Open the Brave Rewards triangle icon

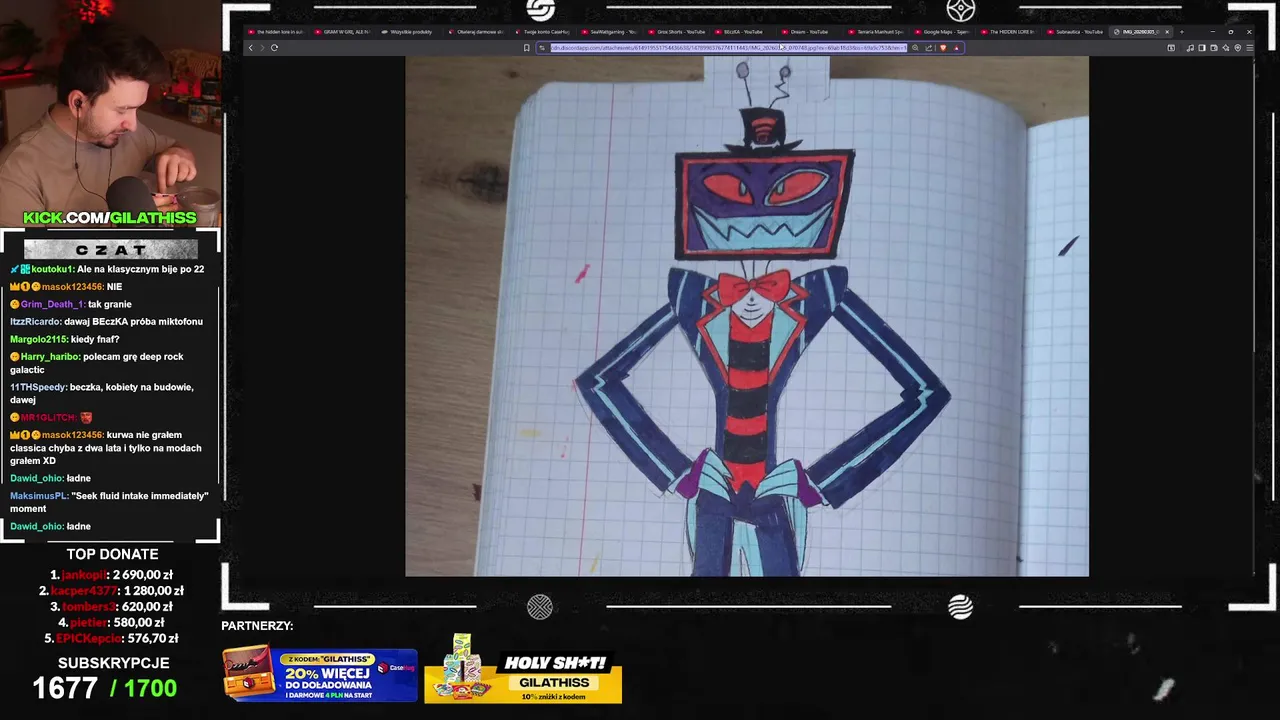click(957, 48)
